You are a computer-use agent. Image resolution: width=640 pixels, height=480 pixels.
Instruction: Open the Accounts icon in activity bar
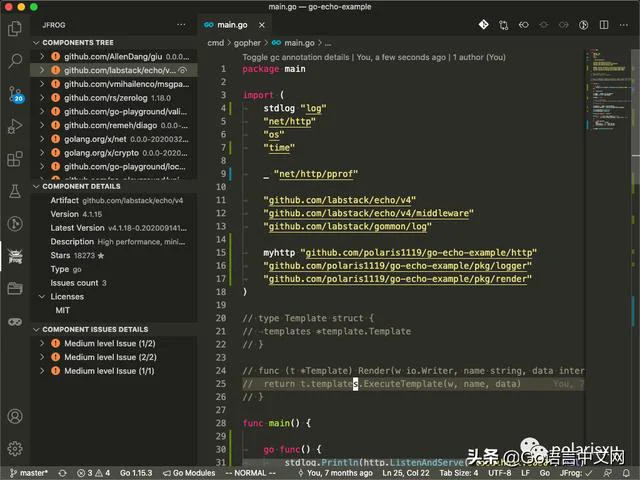(15, 416)
